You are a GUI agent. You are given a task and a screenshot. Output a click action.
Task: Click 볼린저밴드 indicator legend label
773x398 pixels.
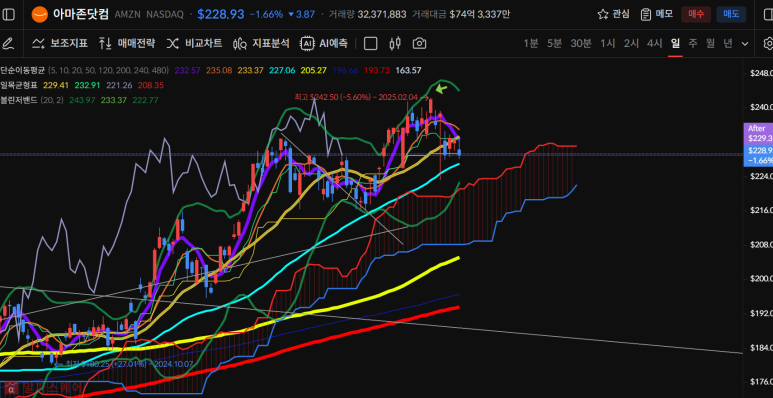19,100
